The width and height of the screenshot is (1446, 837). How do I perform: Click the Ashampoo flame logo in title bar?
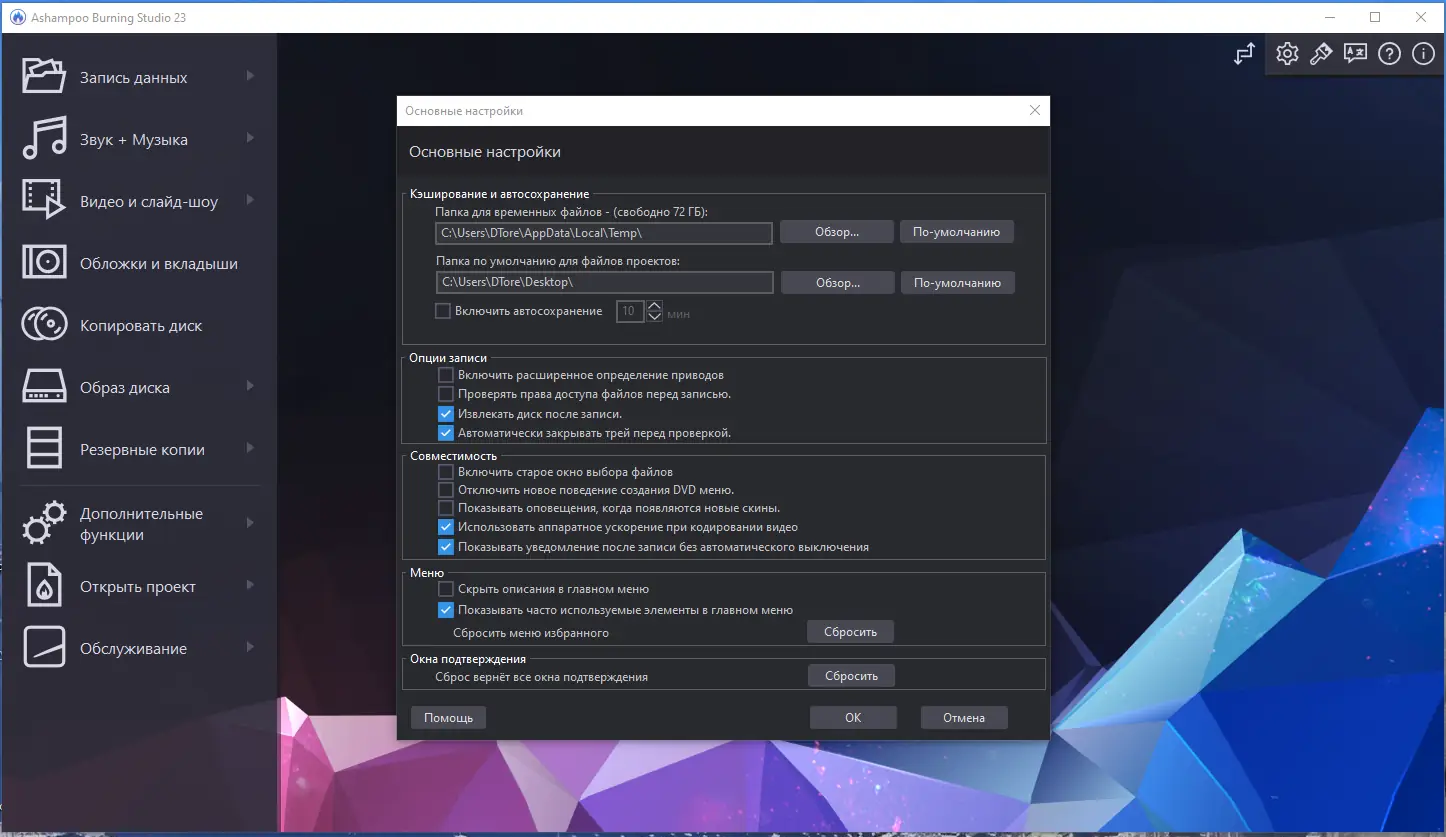point(17,17)
